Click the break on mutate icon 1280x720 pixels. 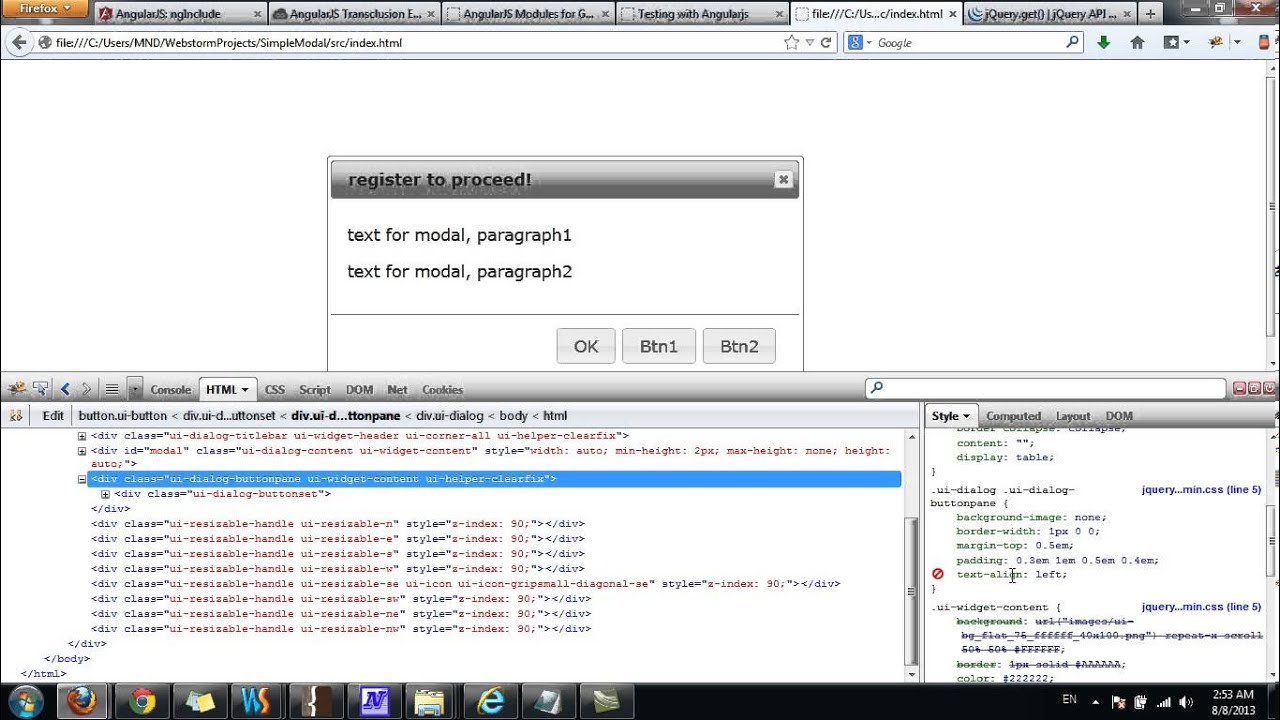[x=16, y=416]
